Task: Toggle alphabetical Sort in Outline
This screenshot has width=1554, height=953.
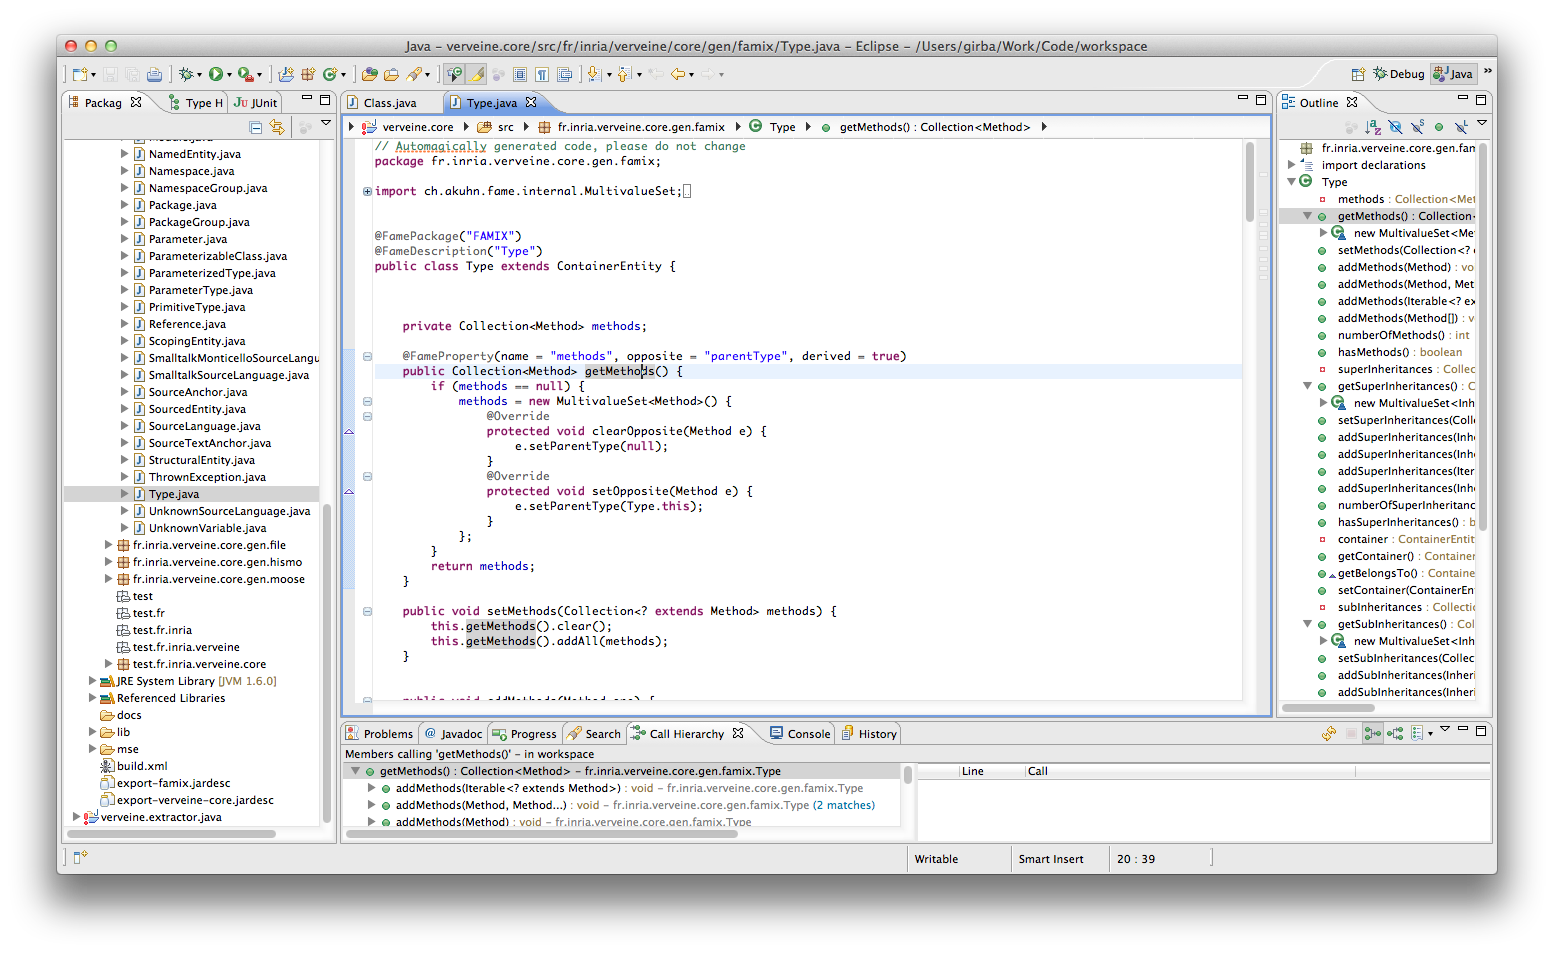Action: point(1373,127)
